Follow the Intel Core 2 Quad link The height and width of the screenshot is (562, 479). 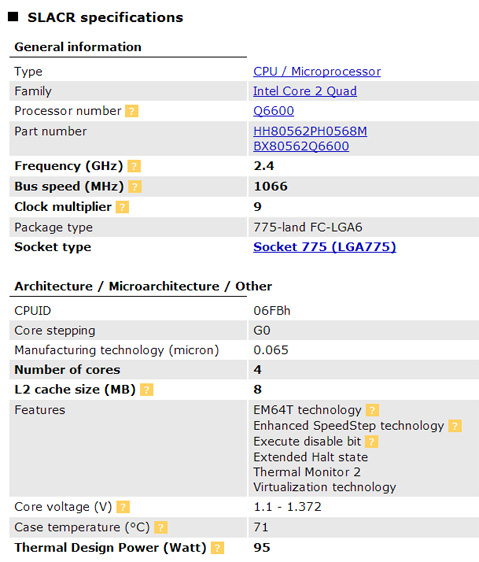[x=305, y=91]
